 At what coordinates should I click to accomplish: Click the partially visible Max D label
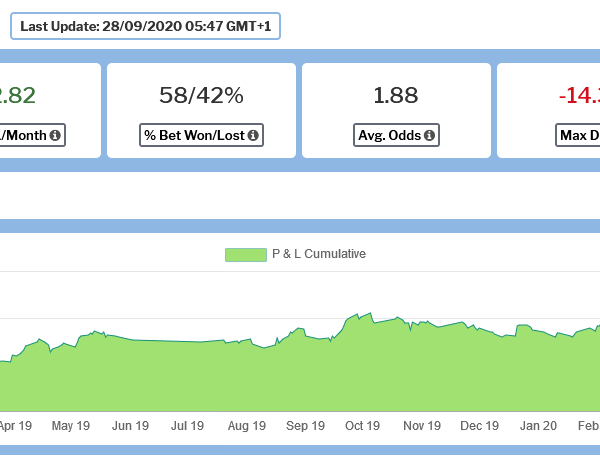579,135
